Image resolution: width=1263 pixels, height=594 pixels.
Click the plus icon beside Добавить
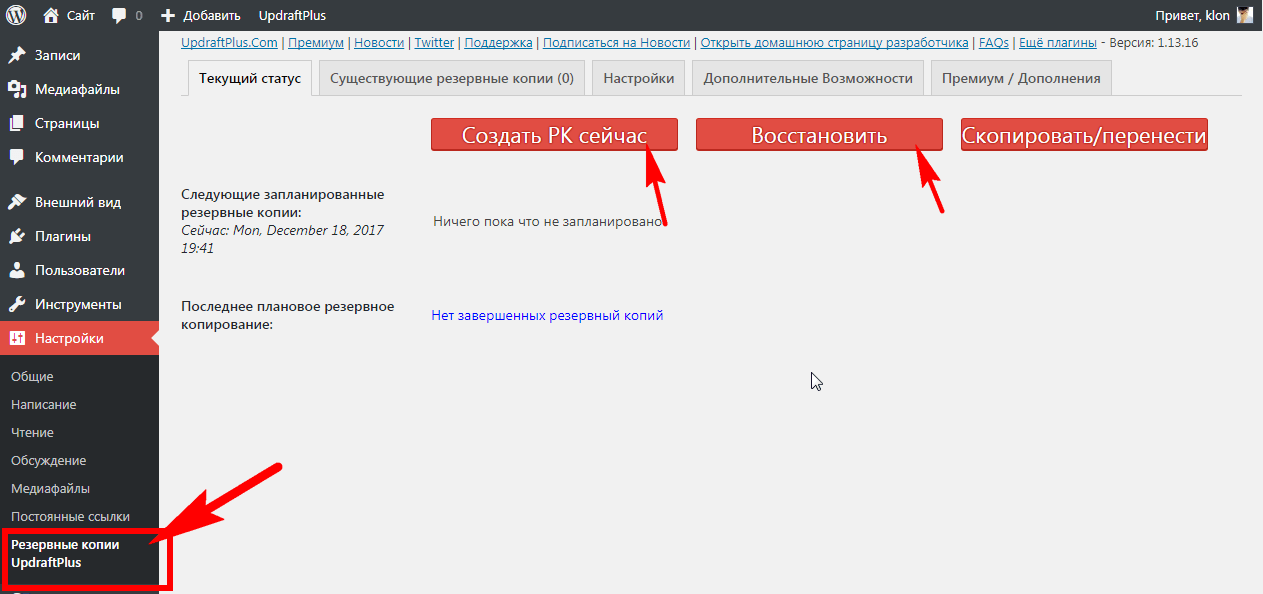click(168, 15)
